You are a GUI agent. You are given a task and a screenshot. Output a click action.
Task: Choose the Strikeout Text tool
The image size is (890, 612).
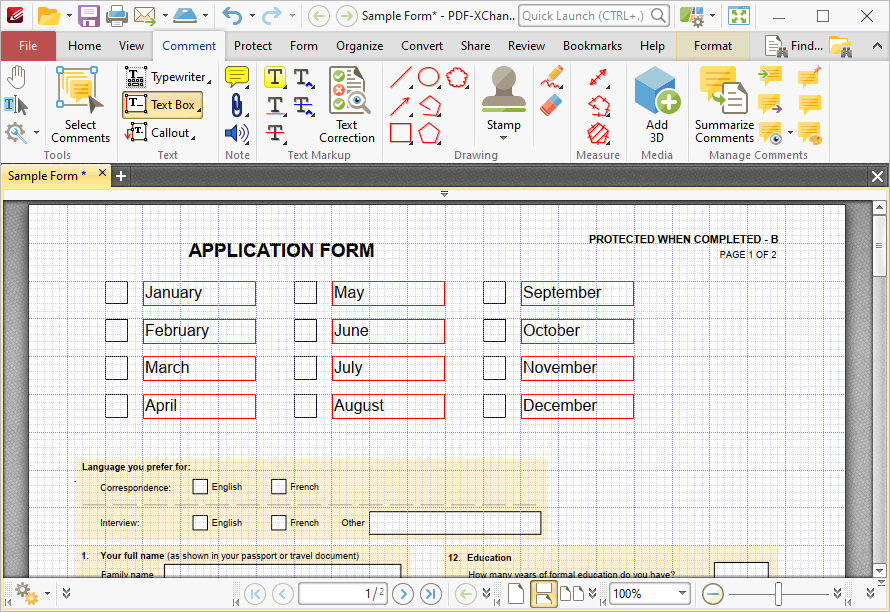(275, 133)
